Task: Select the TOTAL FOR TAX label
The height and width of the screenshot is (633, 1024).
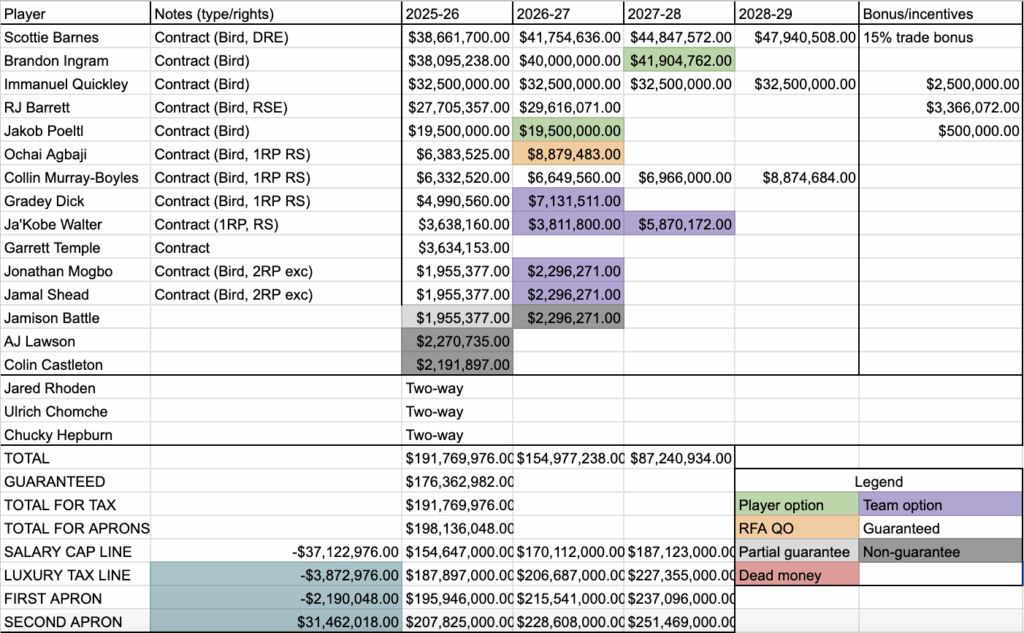Action: [75, 505]
